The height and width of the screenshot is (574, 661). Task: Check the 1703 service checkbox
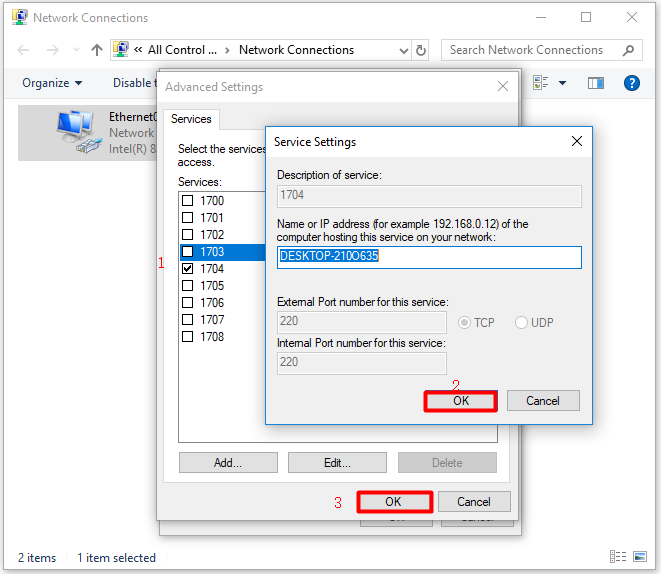(x=187, y=252)
